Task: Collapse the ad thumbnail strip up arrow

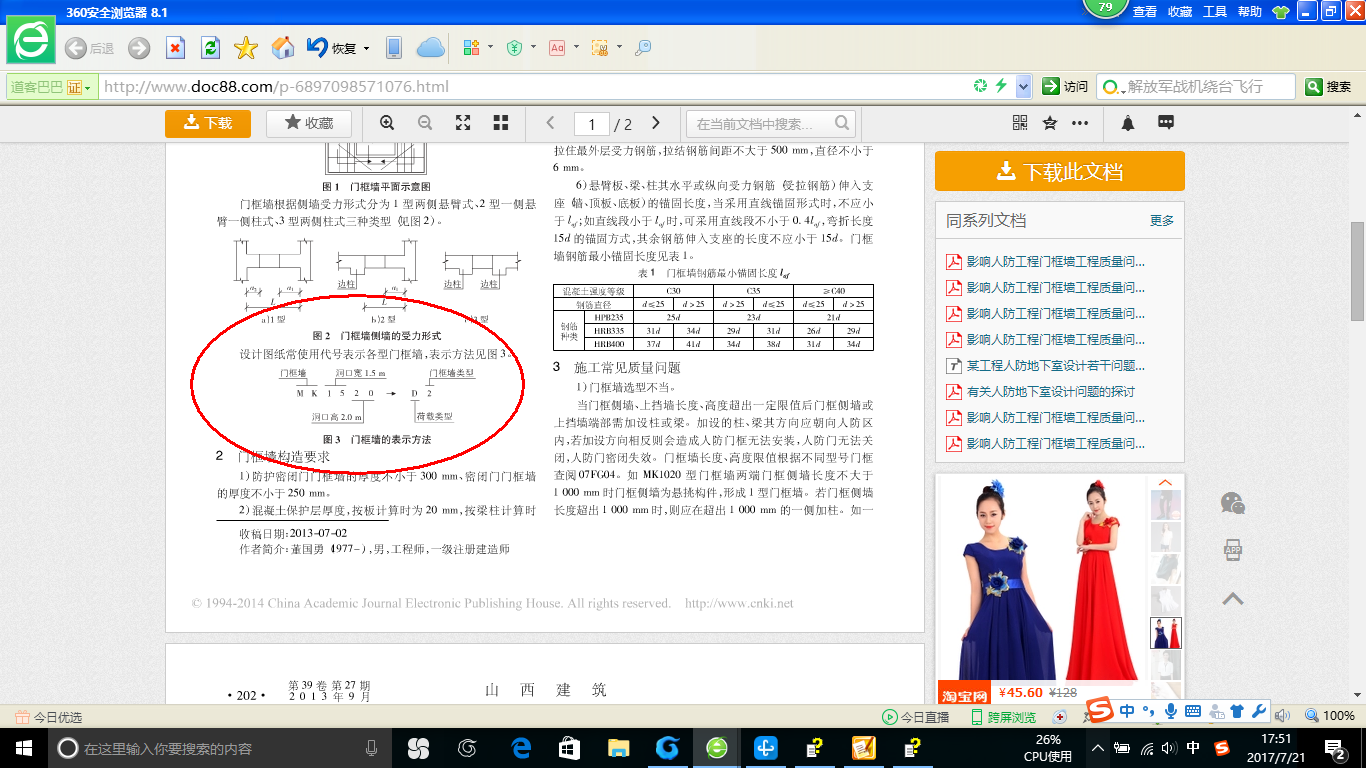Action: [x=1165, y=483]
